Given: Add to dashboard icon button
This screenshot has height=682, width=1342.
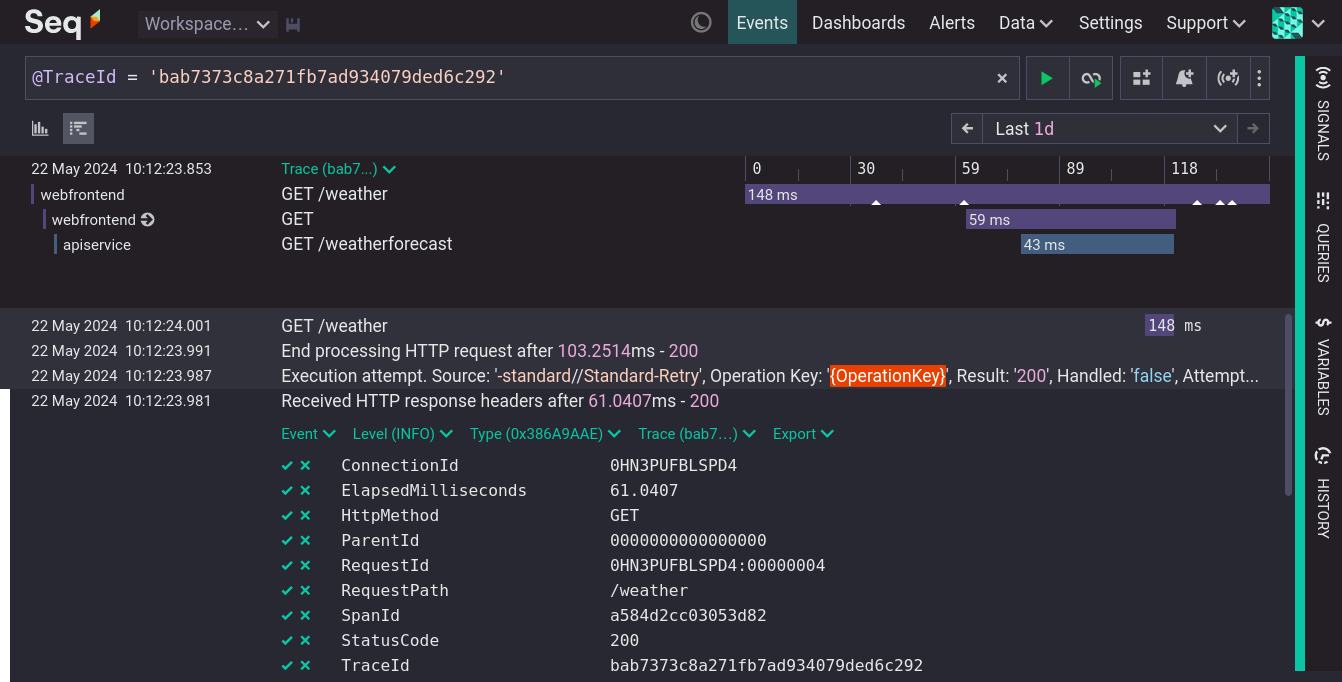Looking at the screenshot, I should pos(1142,78).
